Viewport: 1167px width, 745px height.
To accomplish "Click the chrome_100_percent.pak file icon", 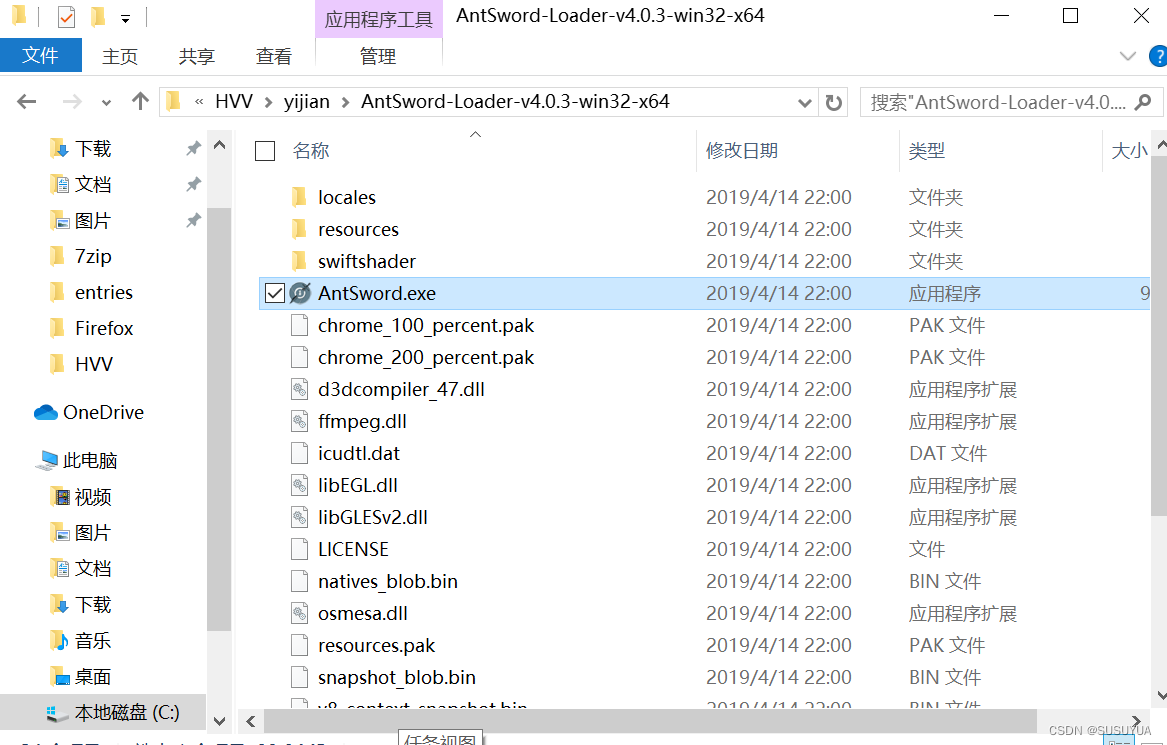I will click(299, 325).
